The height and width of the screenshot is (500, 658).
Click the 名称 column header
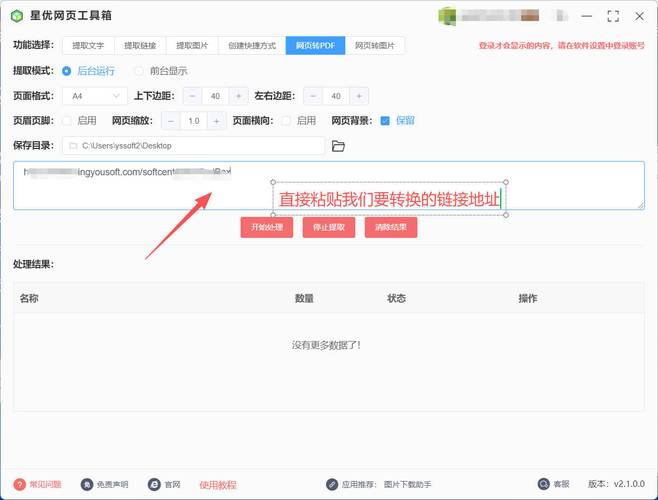click(29, 298)
